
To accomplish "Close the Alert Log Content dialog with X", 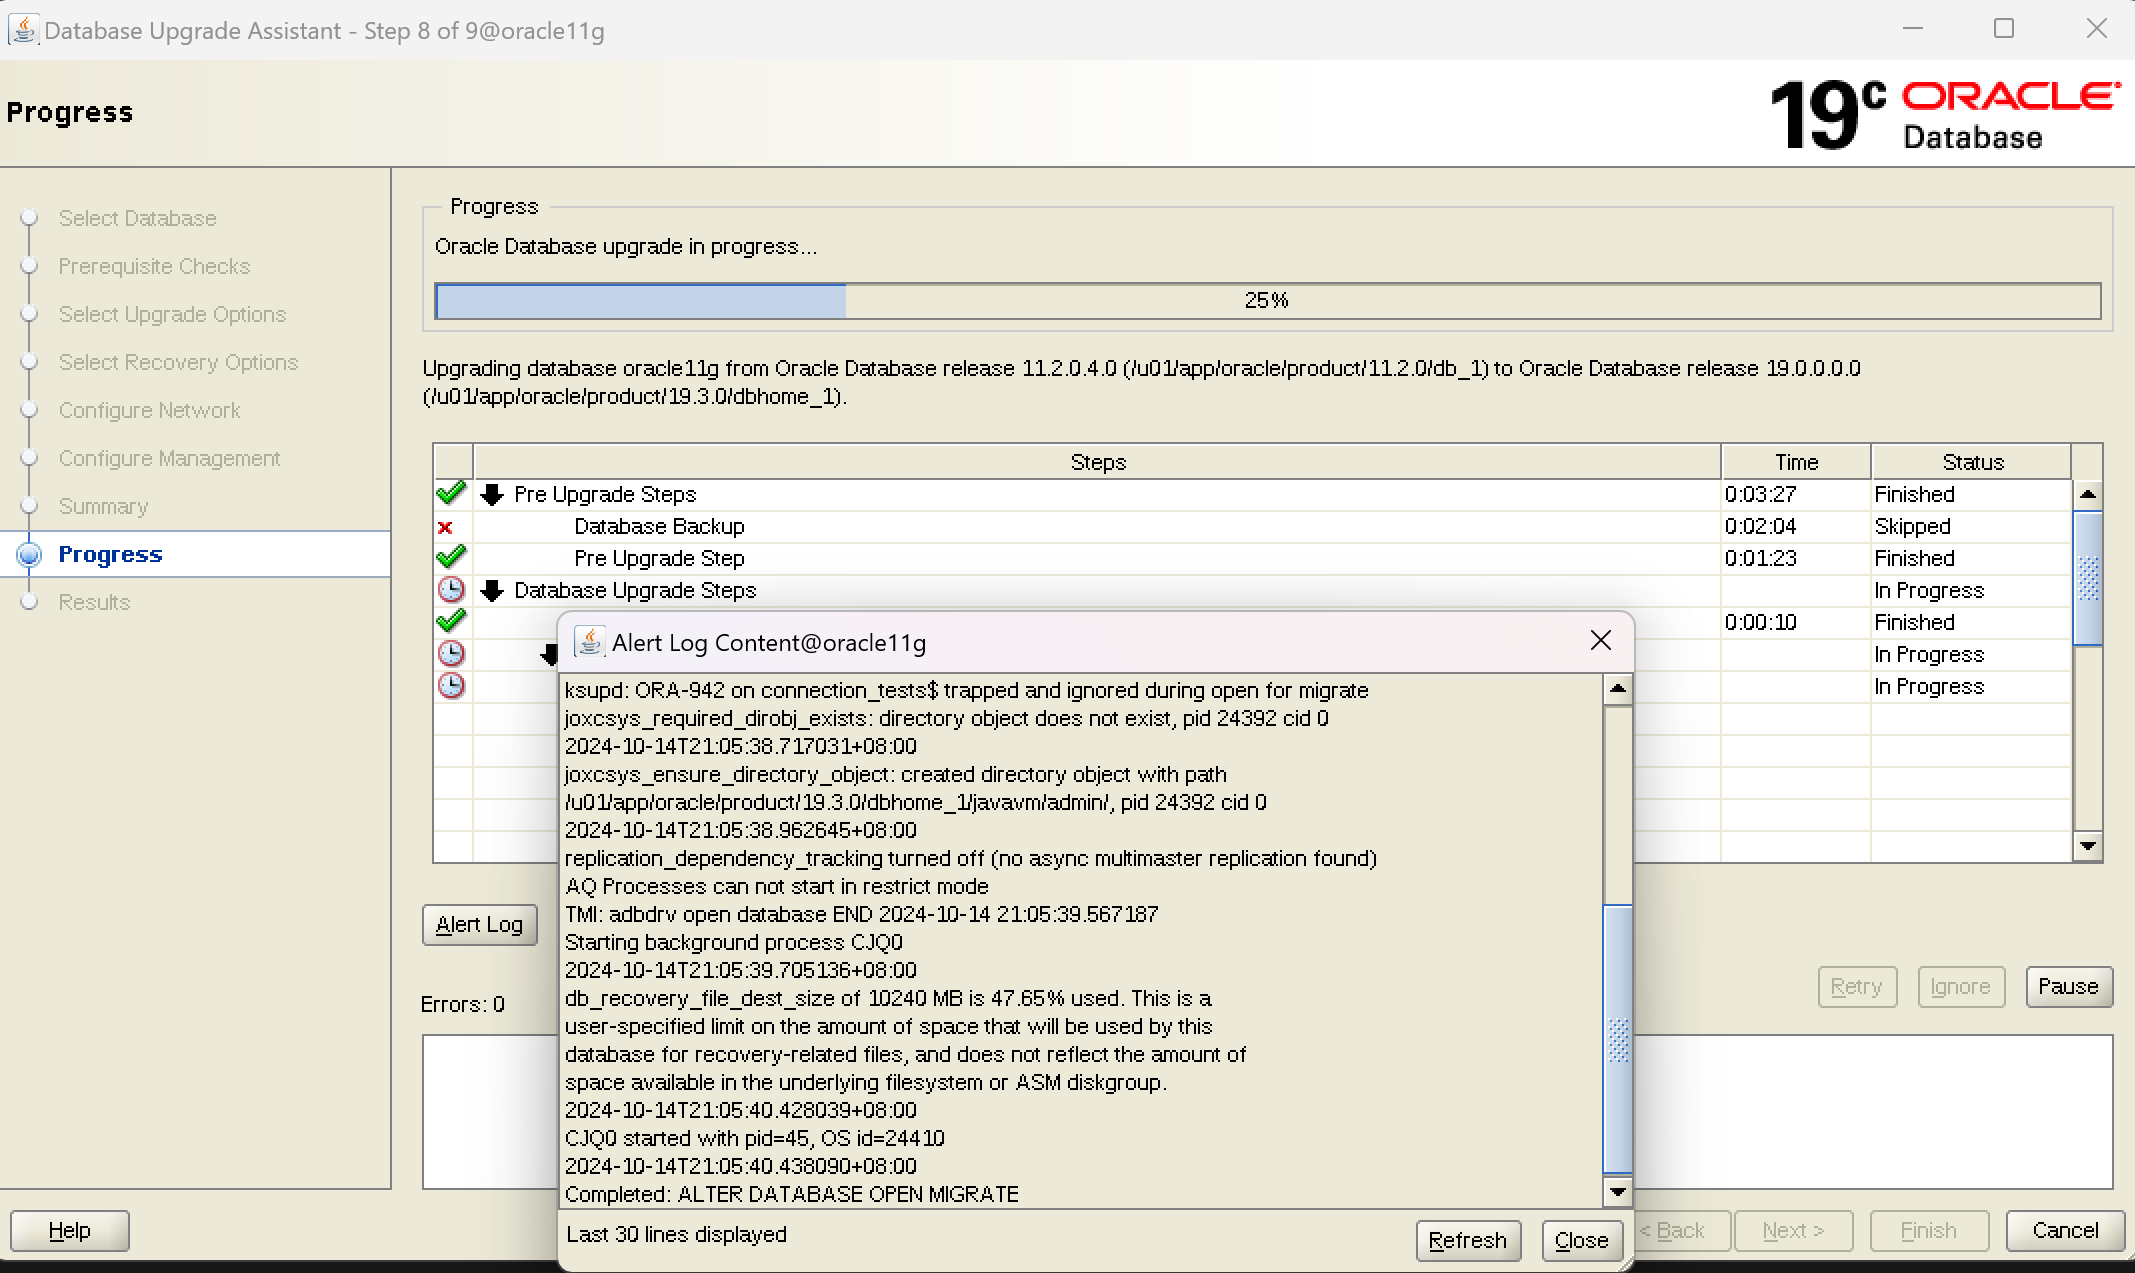I will [1600, 641].
